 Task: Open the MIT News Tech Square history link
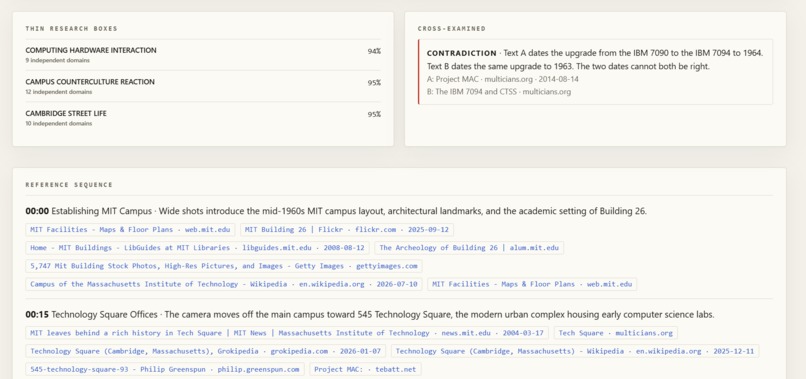click(x=287, y=333)
